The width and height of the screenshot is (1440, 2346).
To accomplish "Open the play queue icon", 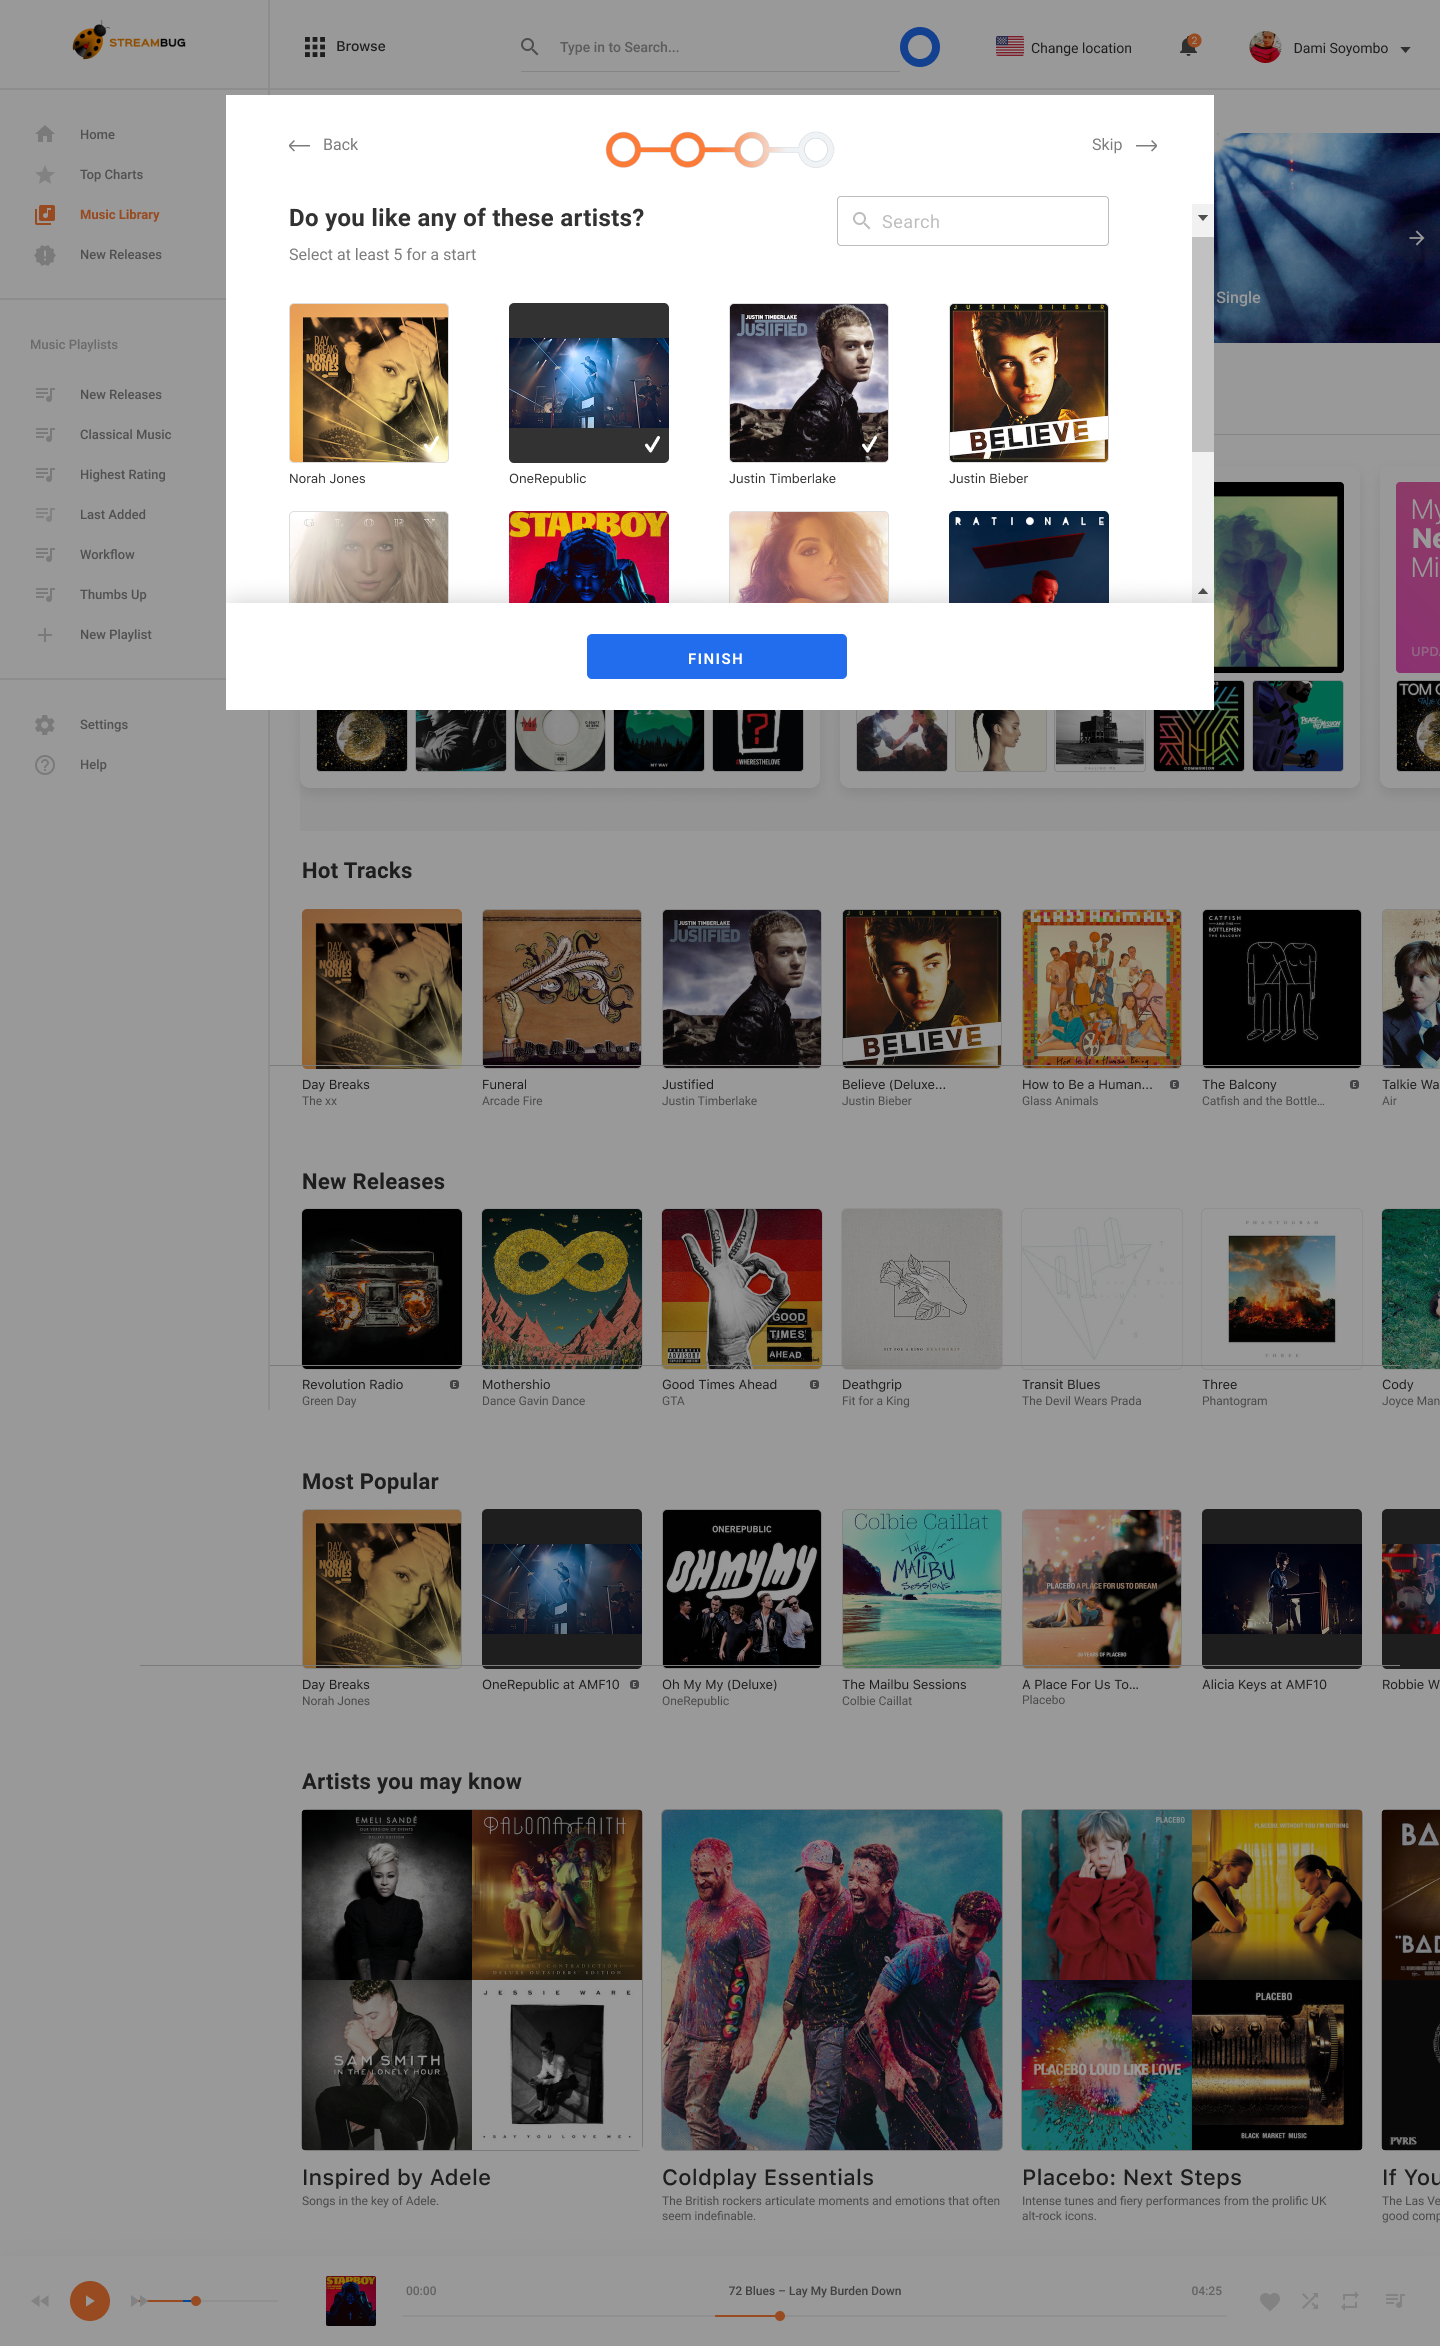I will (1395, 2301).
